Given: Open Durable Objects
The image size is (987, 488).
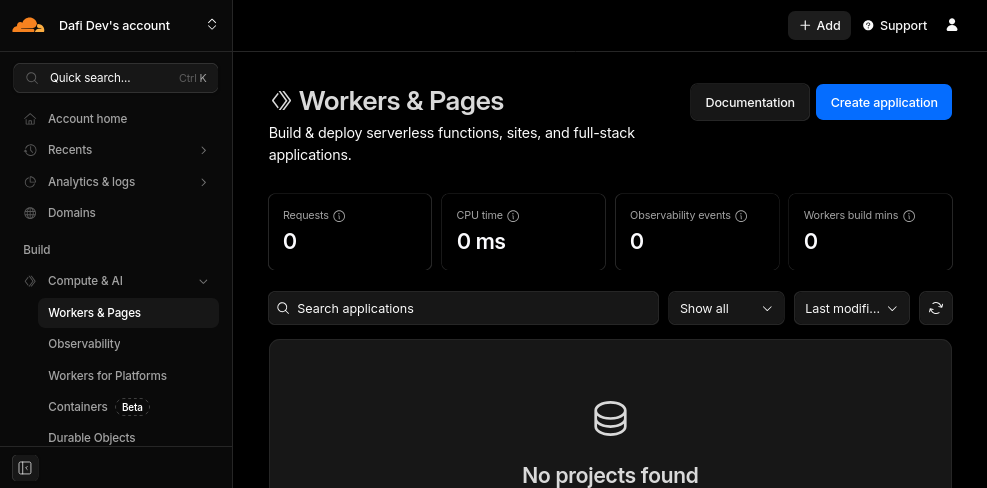Looking at the screenshot, I should click(92, 438).
